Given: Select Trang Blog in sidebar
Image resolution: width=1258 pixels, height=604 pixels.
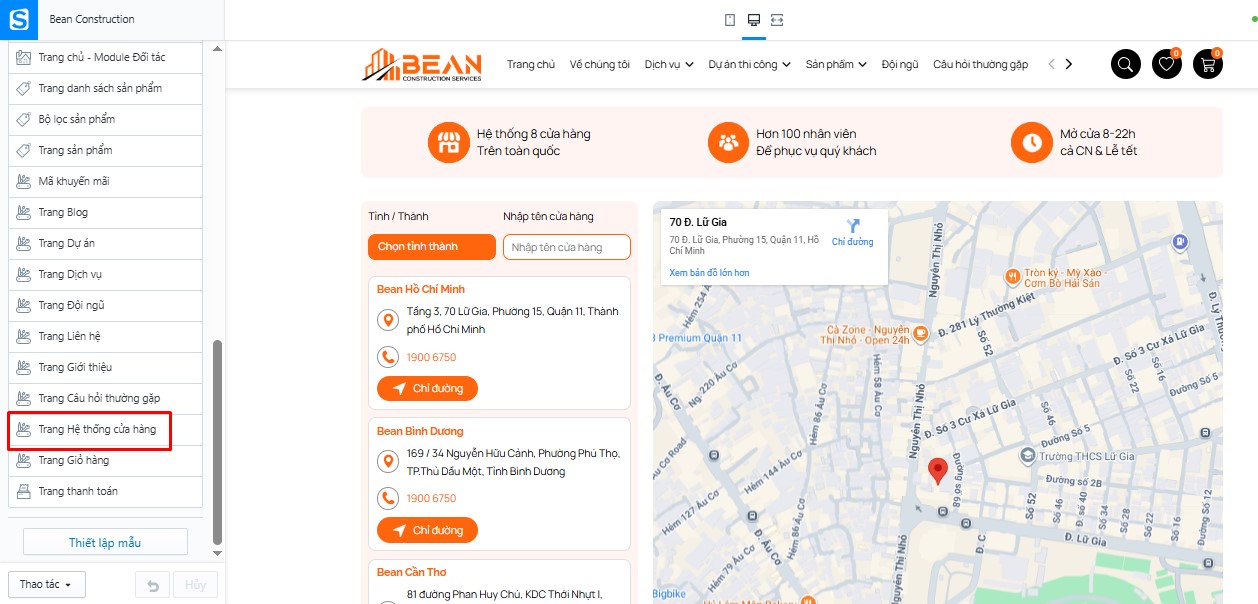Looking at the screenshot, I should 105,212.
